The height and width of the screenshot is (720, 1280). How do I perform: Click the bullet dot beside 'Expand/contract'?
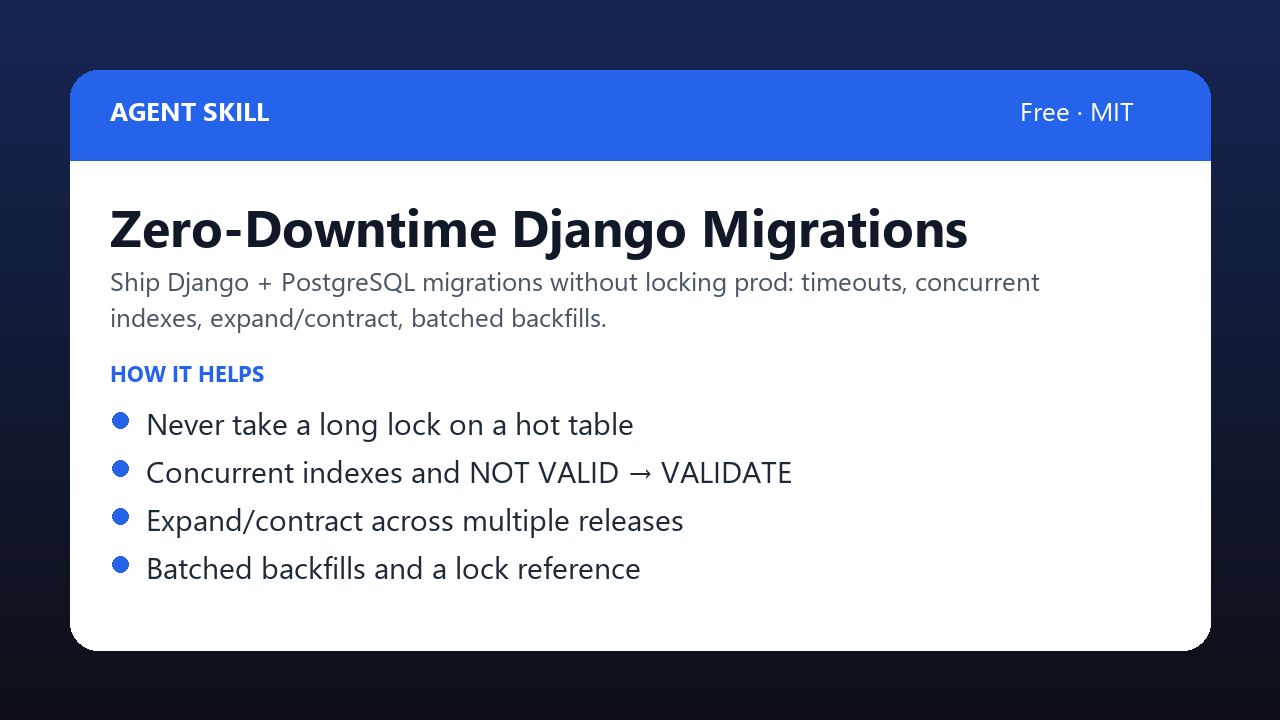coord(121,517)
